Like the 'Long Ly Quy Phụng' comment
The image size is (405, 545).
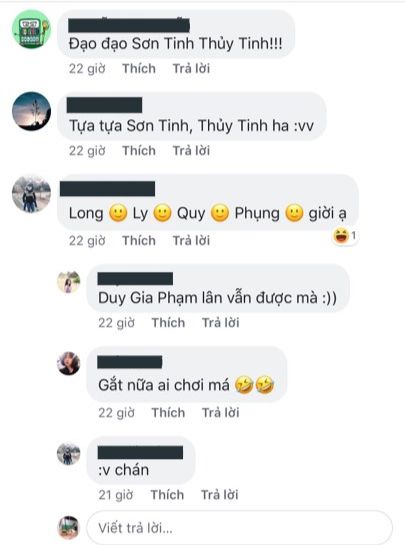[139, 241]
